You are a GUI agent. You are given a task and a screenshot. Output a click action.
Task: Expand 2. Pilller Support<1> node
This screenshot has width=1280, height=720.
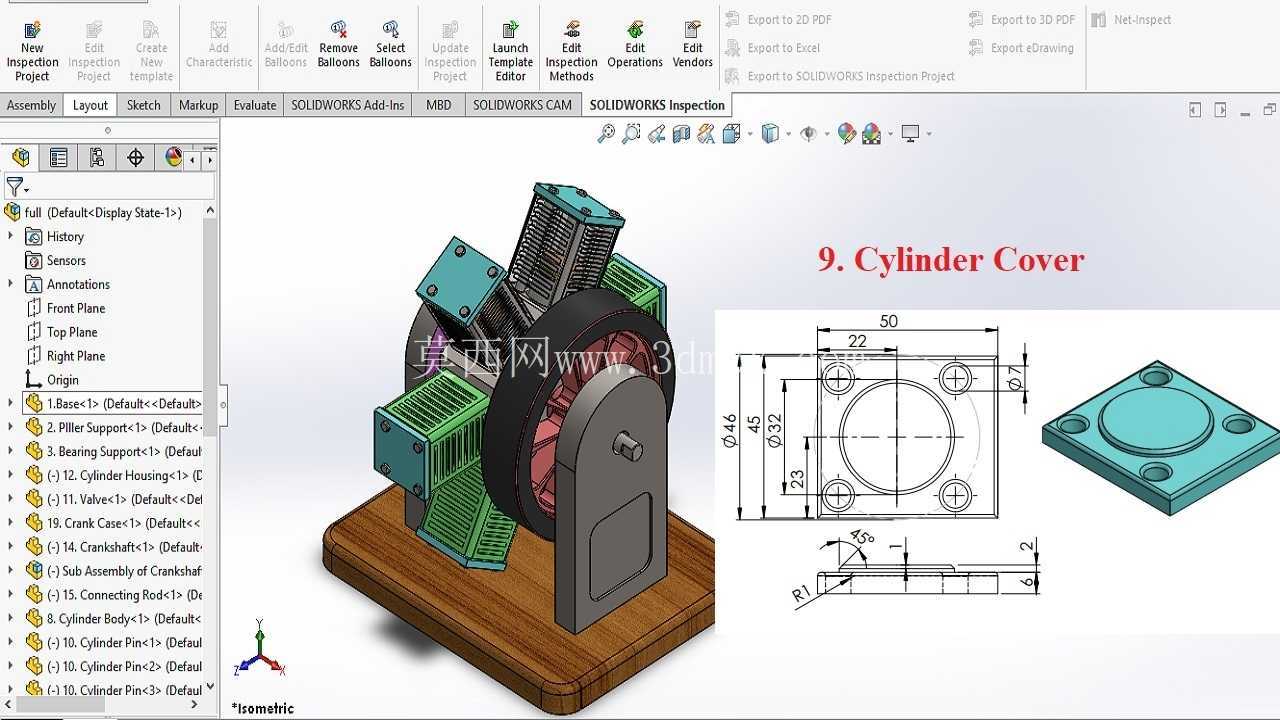click(11, 427)
